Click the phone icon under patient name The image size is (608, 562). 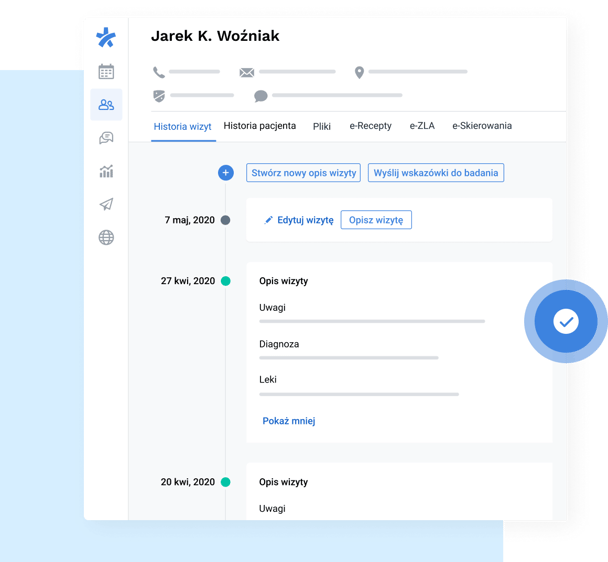click(159, 72)
